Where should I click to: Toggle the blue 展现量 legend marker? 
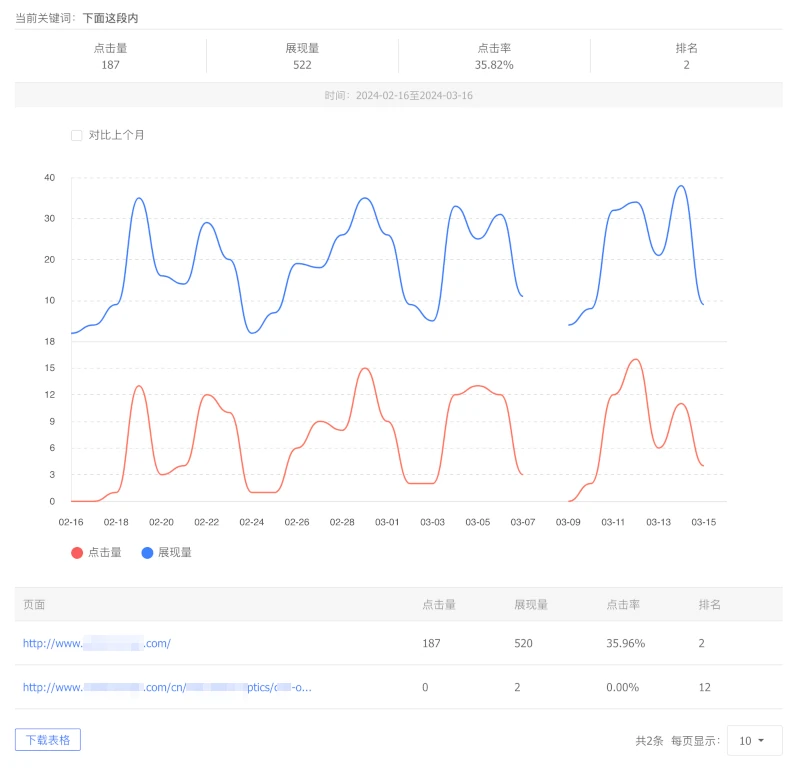pyautogui.click(x=147, y=553)
